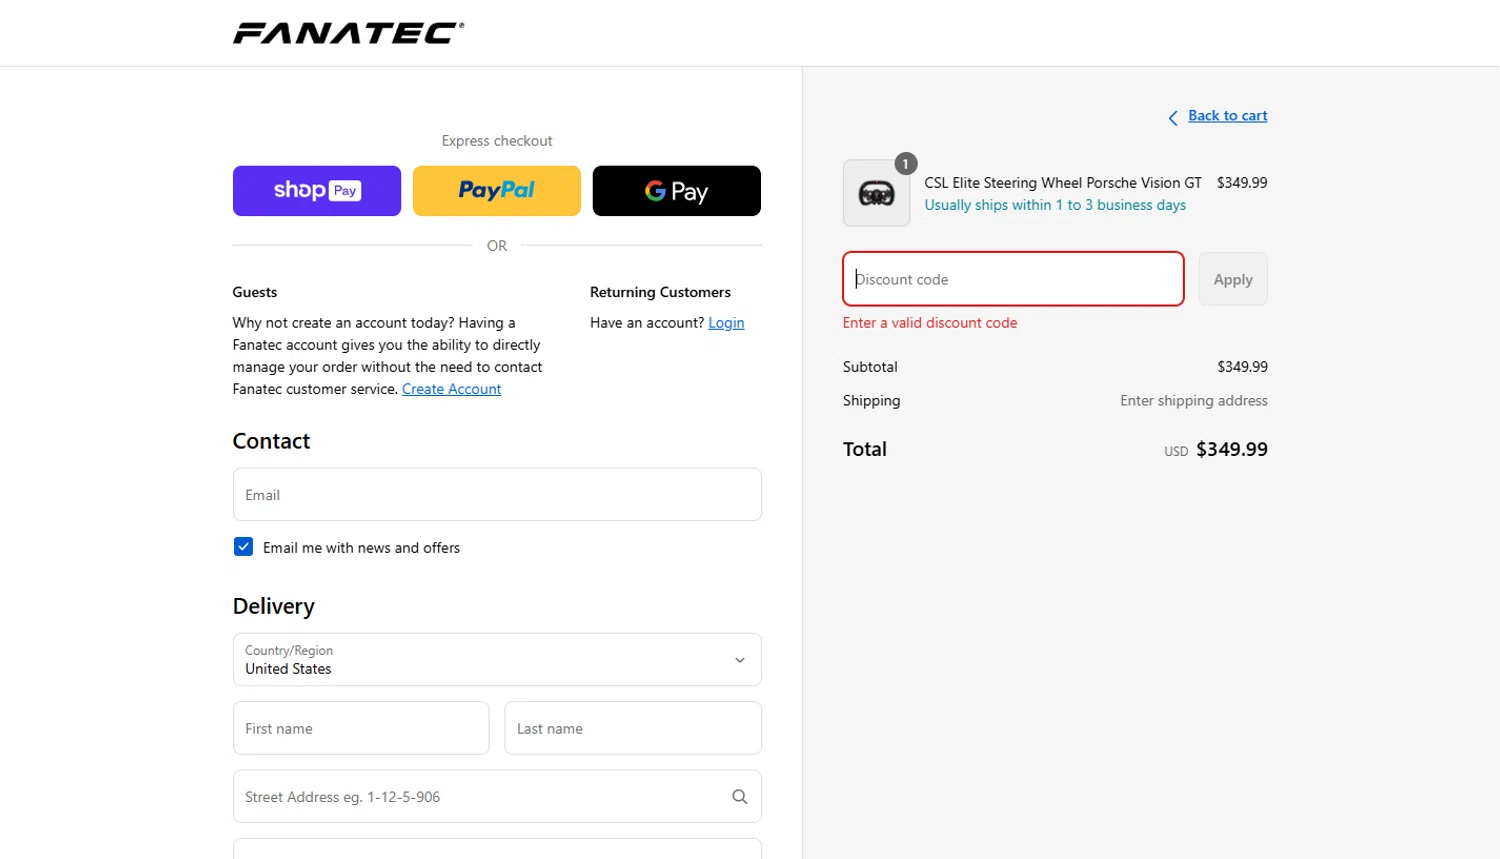Viewport: 1500px width, 859px height.
Task: Click the 'Enter a valid discount code' error
Action: pos(930,323)
